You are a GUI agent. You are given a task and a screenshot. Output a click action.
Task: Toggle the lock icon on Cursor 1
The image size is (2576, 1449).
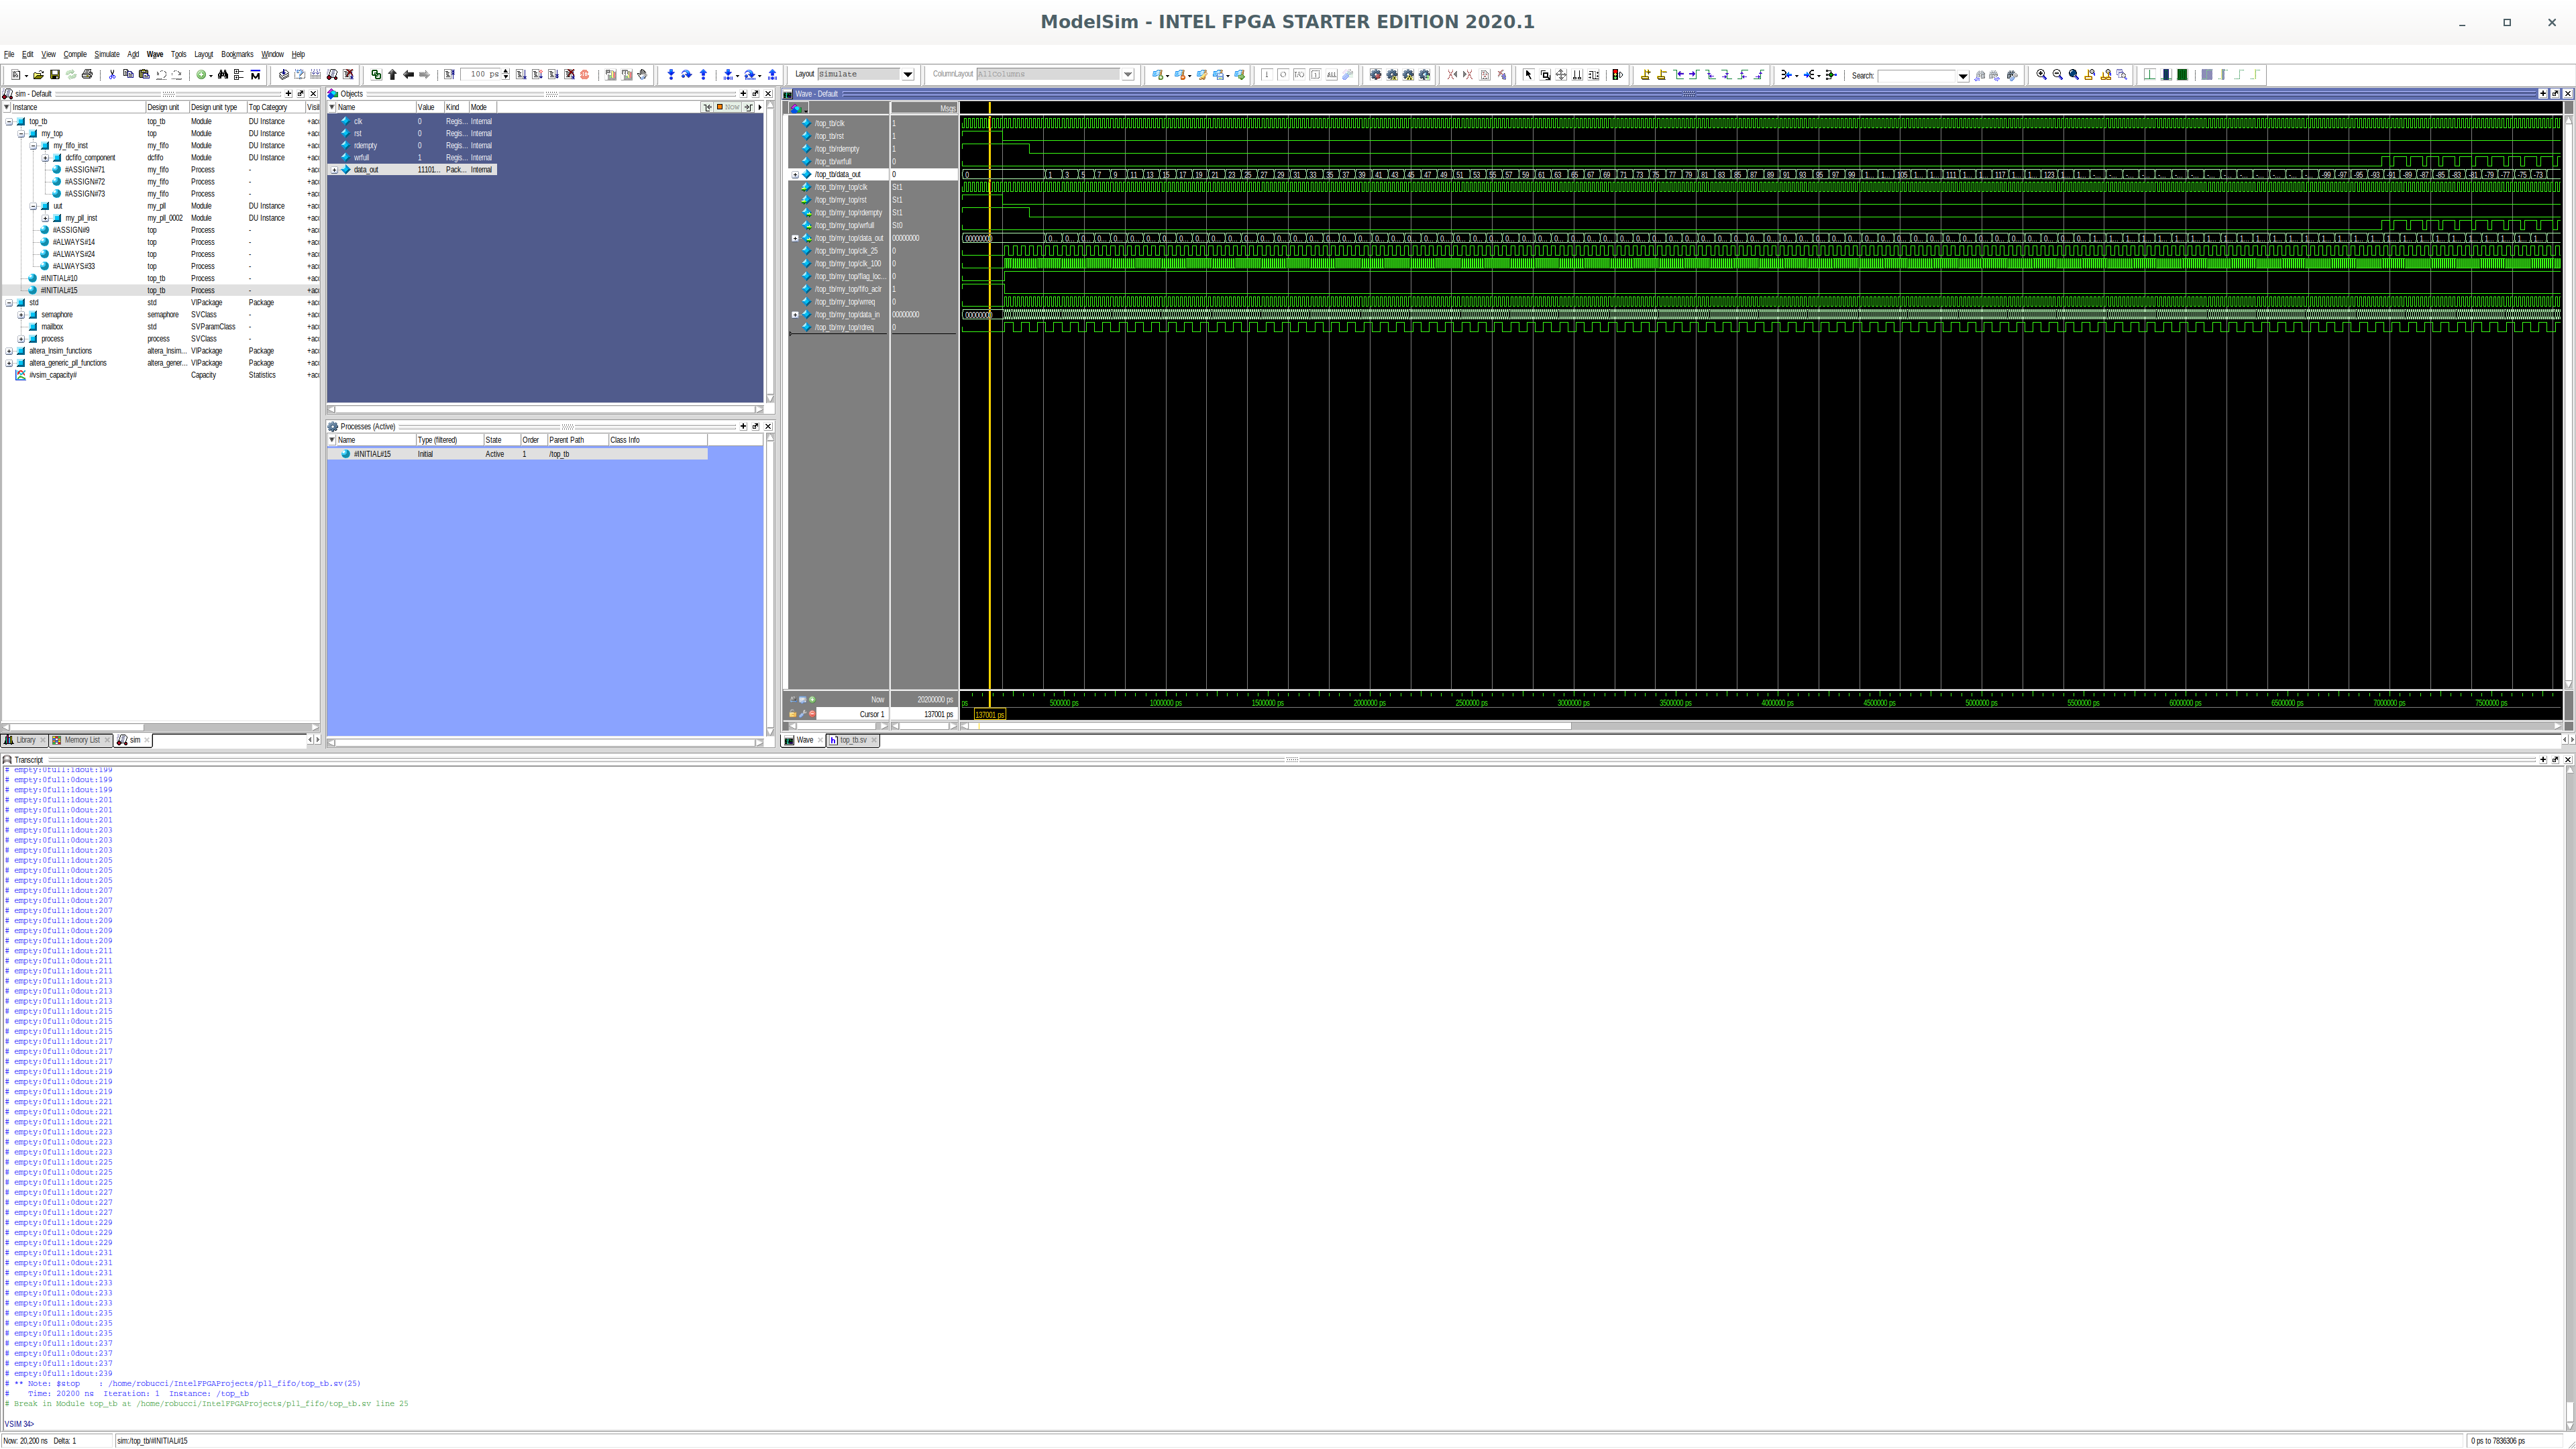point(793,714)
